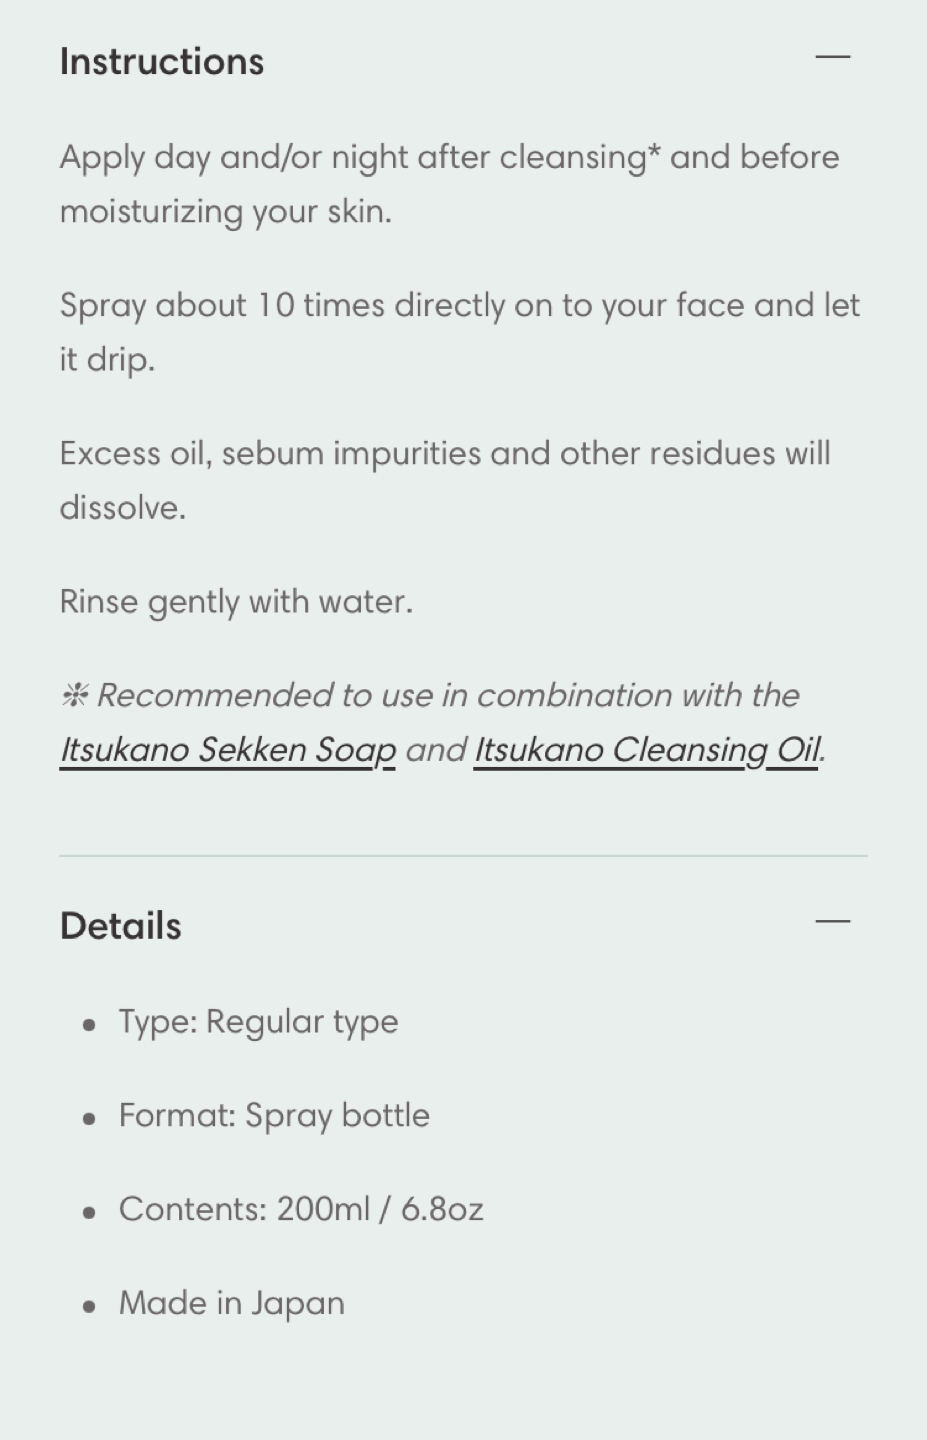Click the 'Apply day and/or night' paragraph

click(x=450, y=184)
